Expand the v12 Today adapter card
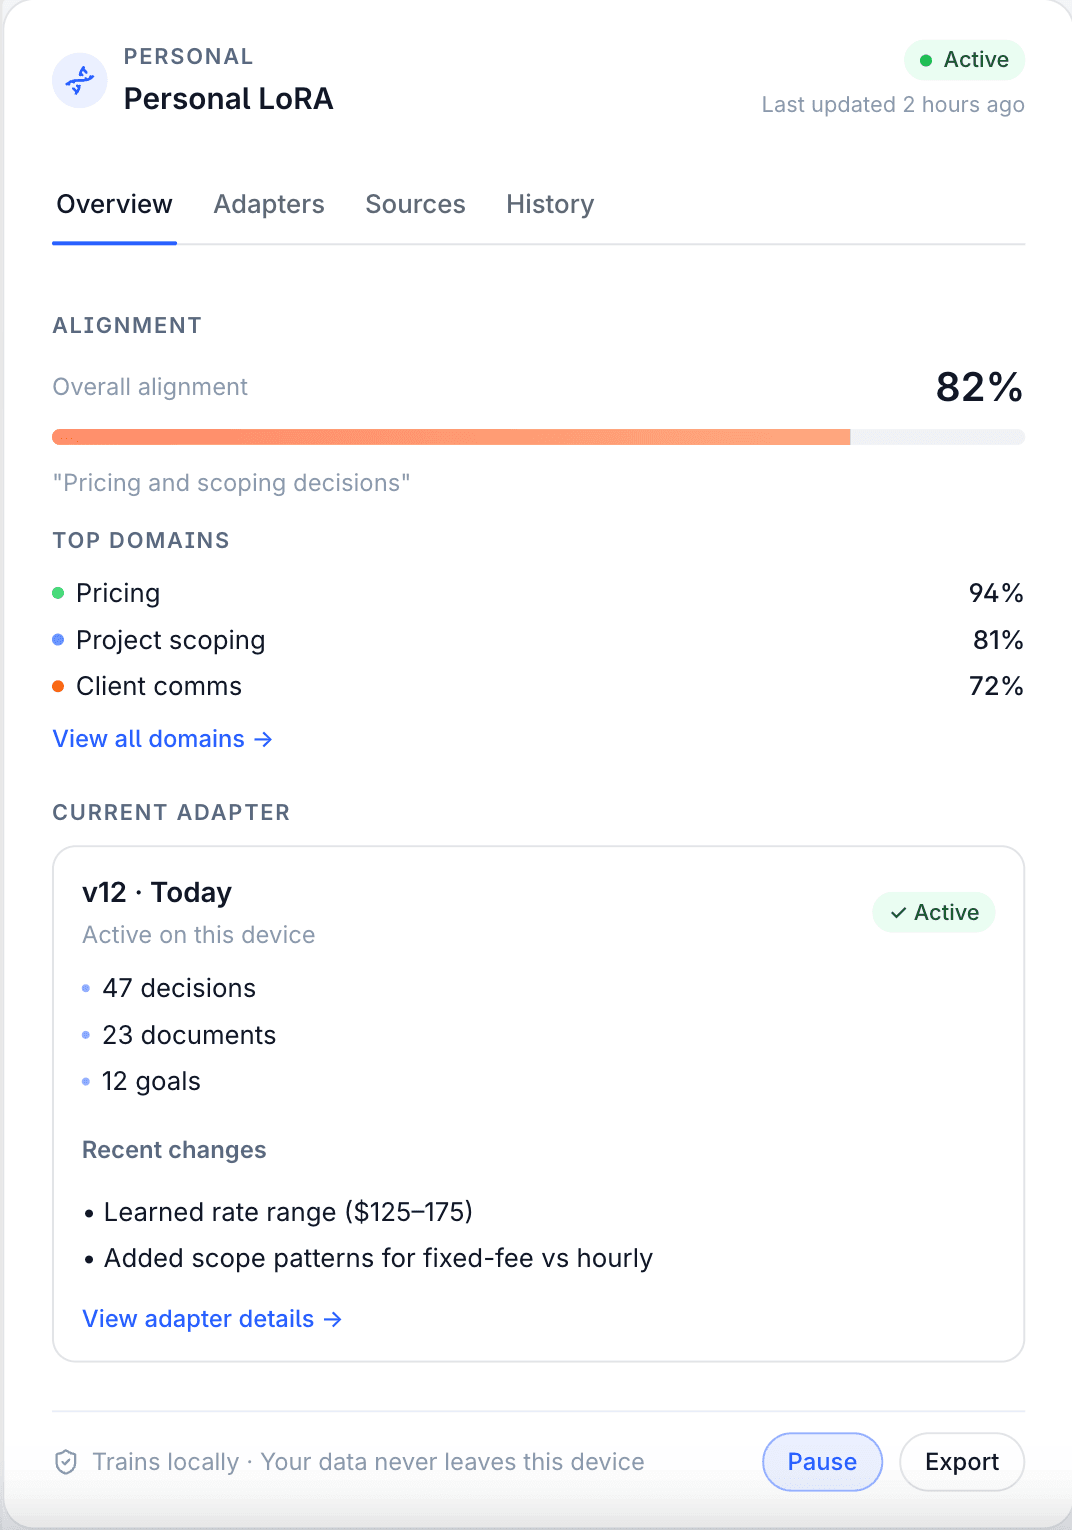The image size is (1072, 1530). (156, 892)
